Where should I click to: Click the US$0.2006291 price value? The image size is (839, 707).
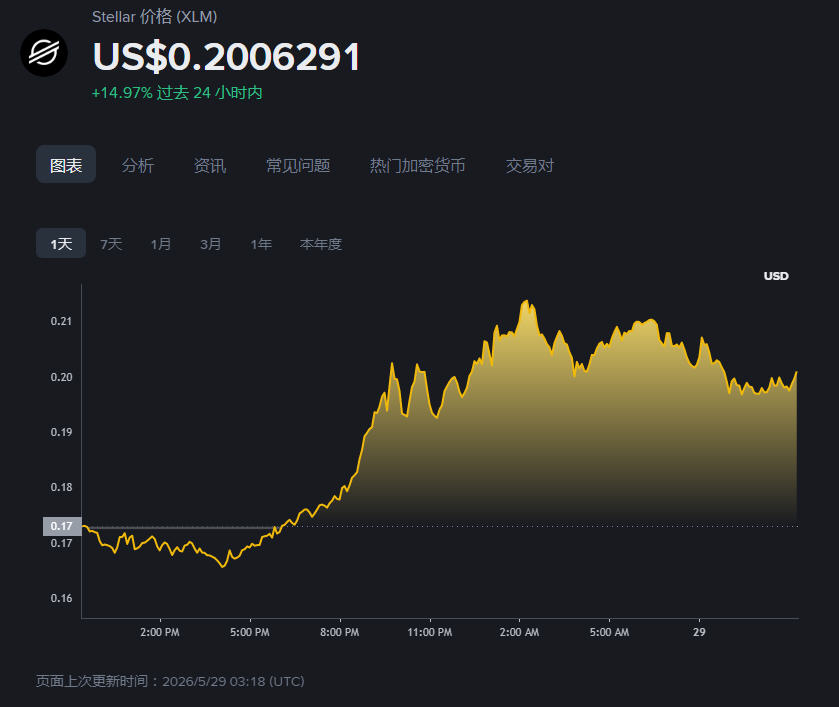(x=227, y=57)
